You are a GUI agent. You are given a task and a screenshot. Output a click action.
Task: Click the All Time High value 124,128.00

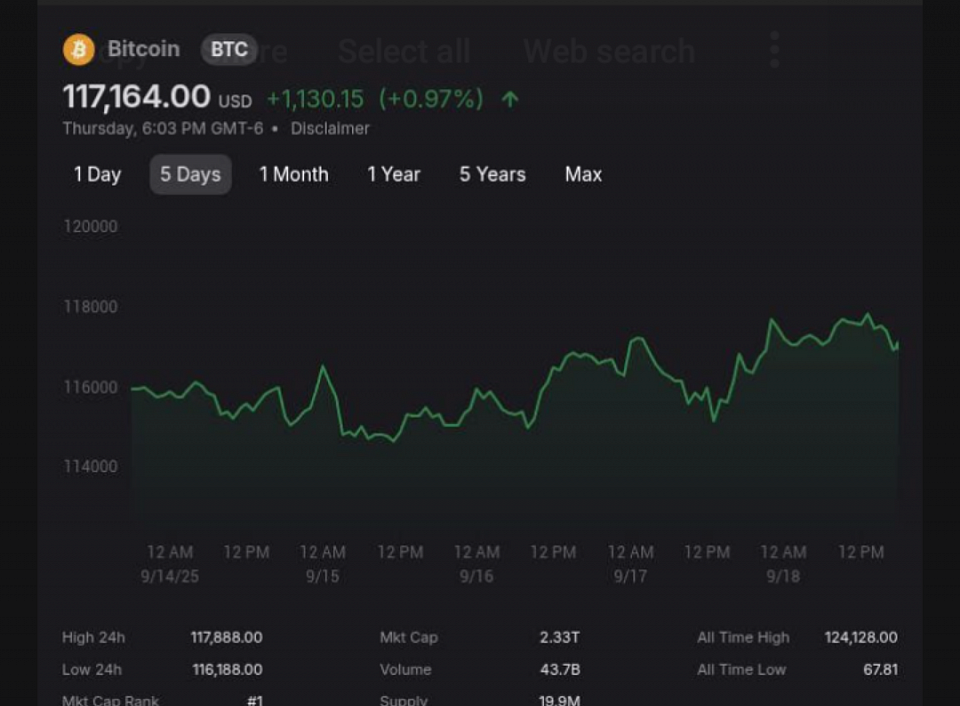click(x=861, y=637)
